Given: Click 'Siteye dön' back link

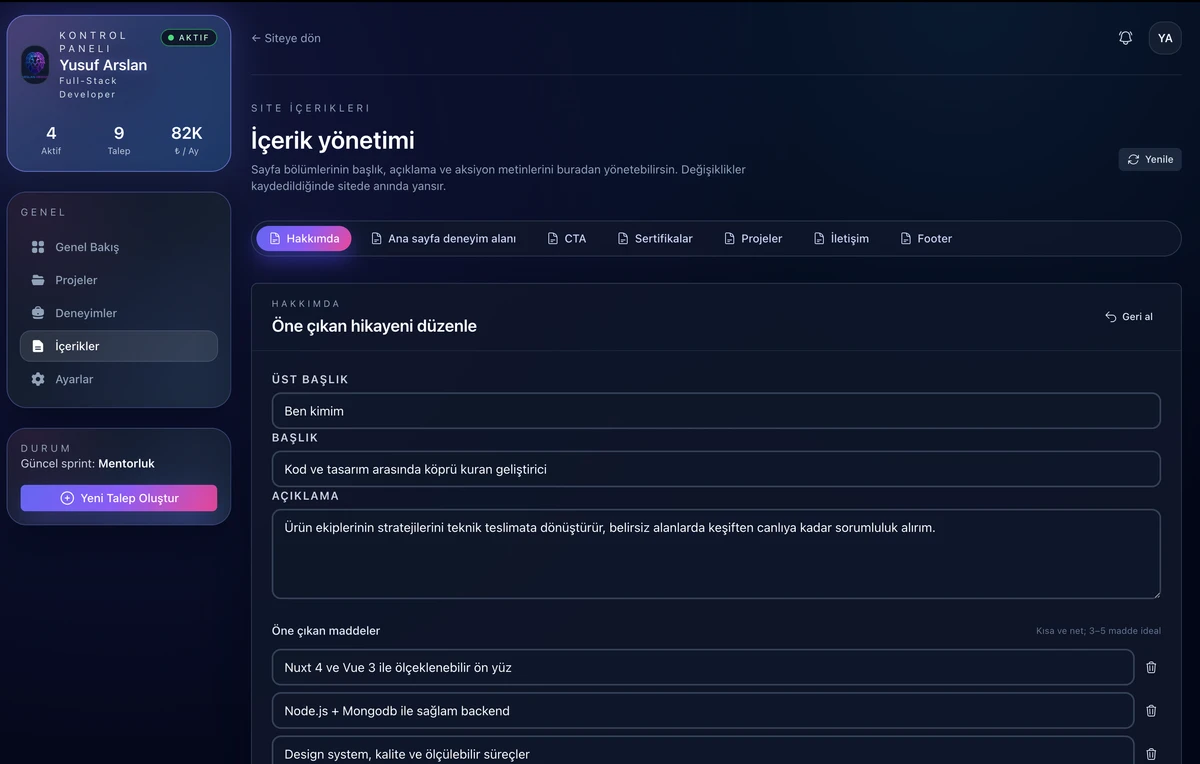Looking at the screenshot, I should [286, 38].
